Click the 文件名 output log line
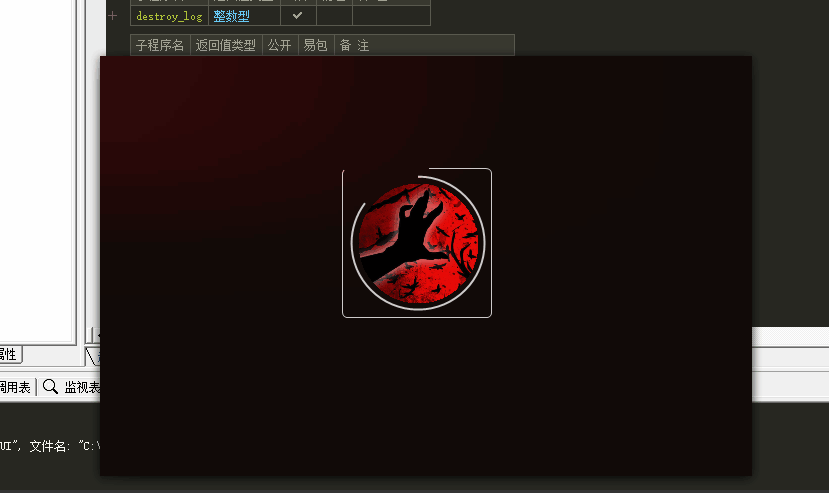Image resolution: width=829 pixels, height=493 pixels. [60, 445]
